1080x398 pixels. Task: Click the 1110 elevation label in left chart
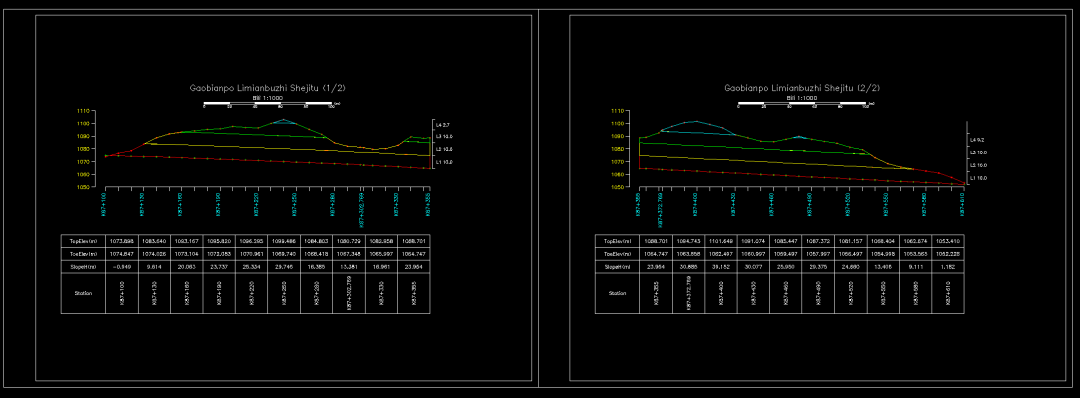(x=84, y=111)
